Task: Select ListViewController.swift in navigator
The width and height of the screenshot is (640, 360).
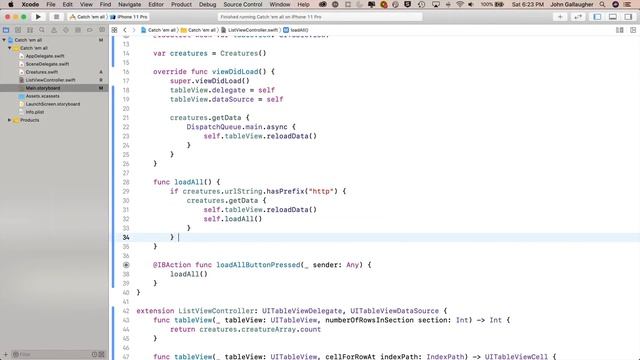Action: (51, 80)
